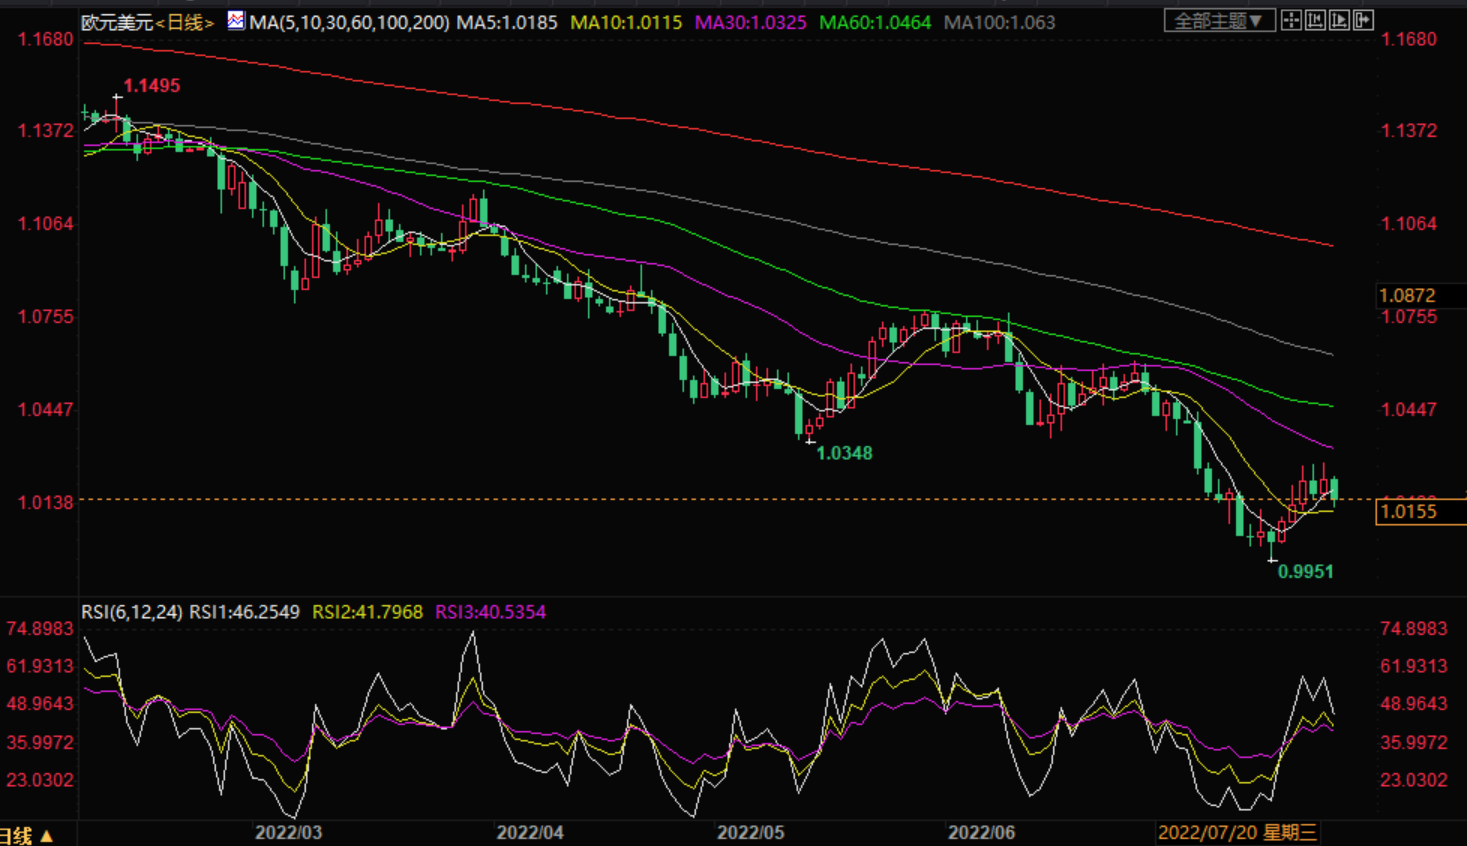The height and width of the screenshot is (846, 1467).
Task: Click the left axis 1.0138 label
Action: click(46, 502)
